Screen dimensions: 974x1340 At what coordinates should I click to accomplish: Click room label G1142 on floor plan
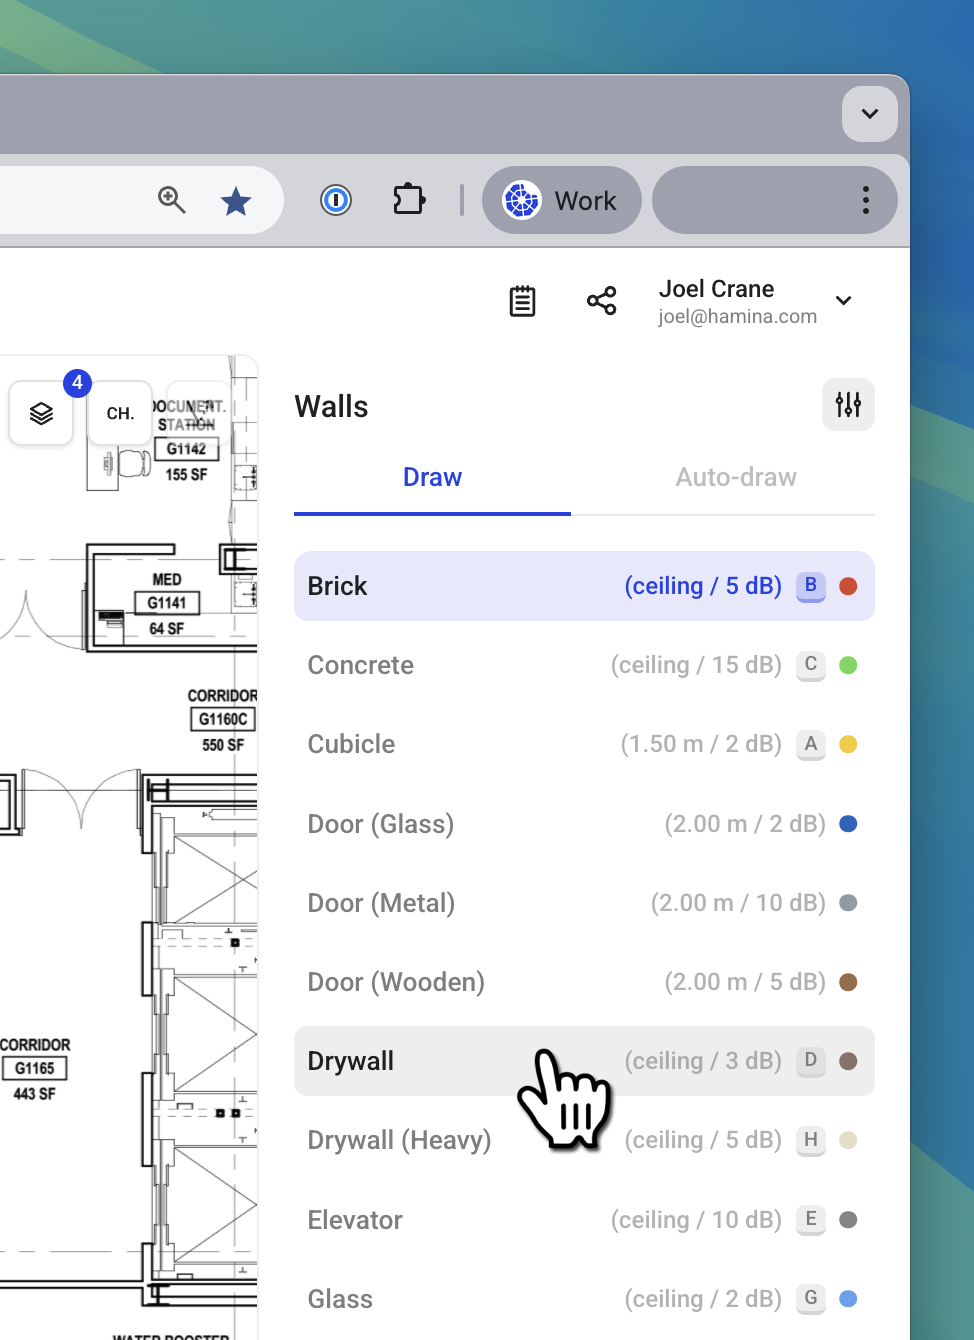coord(186,449)
